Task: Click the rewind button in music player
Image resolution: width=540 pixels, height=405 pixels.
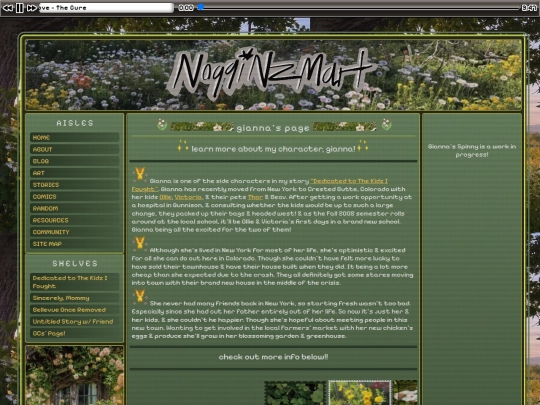Action: [x=8, y=8]
